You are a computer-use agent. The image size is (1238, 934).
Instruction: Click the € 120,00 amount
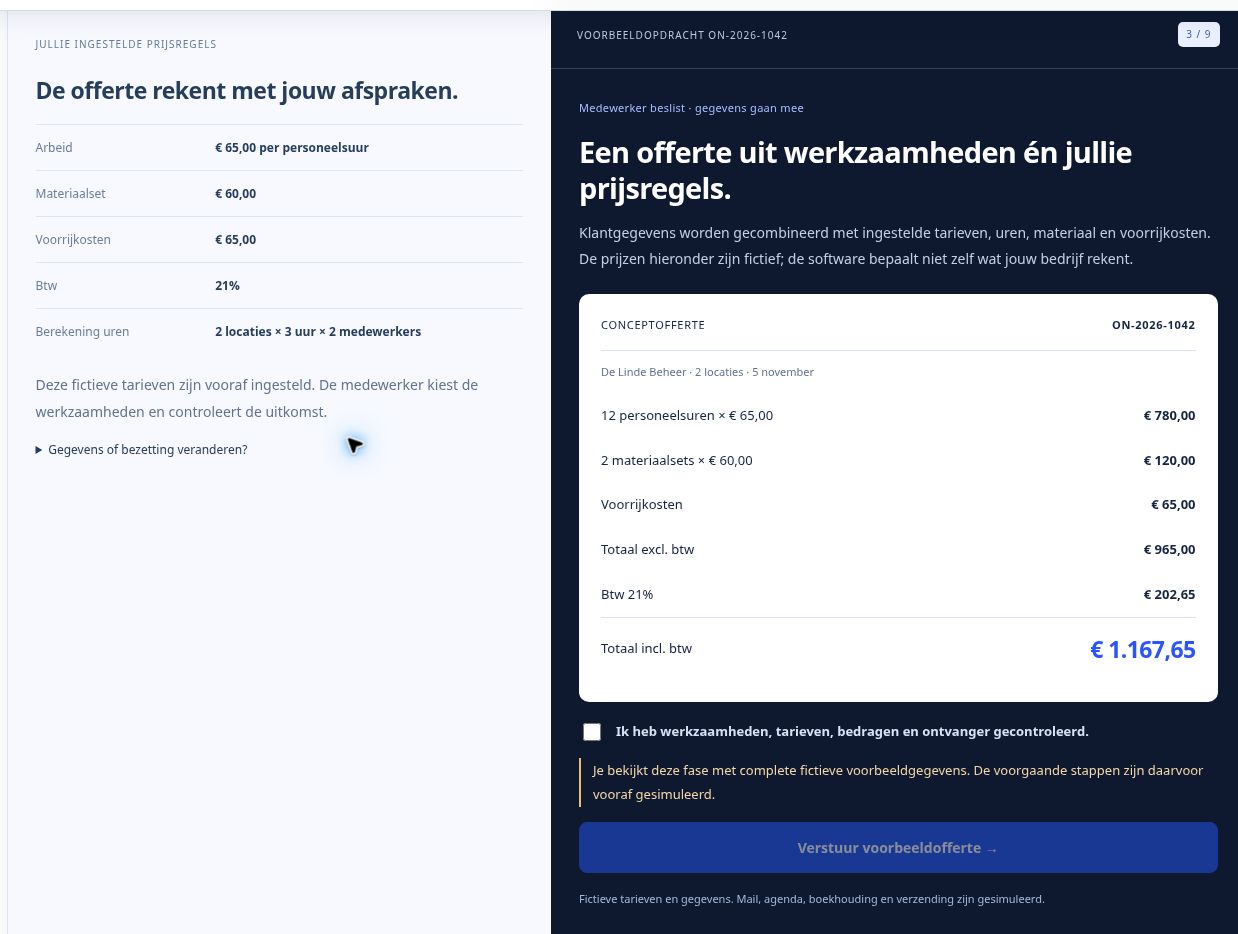(x=1169, y=461)
